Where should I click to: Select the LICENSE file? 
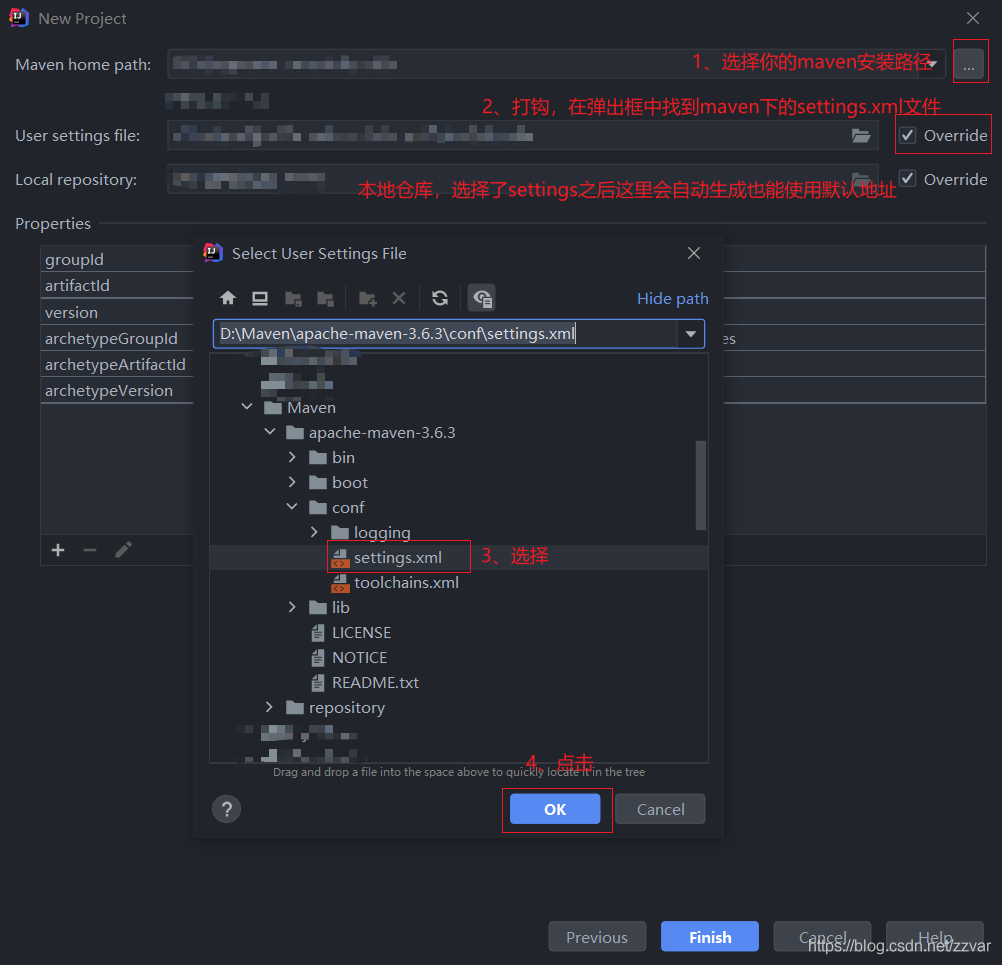[361, 633]
